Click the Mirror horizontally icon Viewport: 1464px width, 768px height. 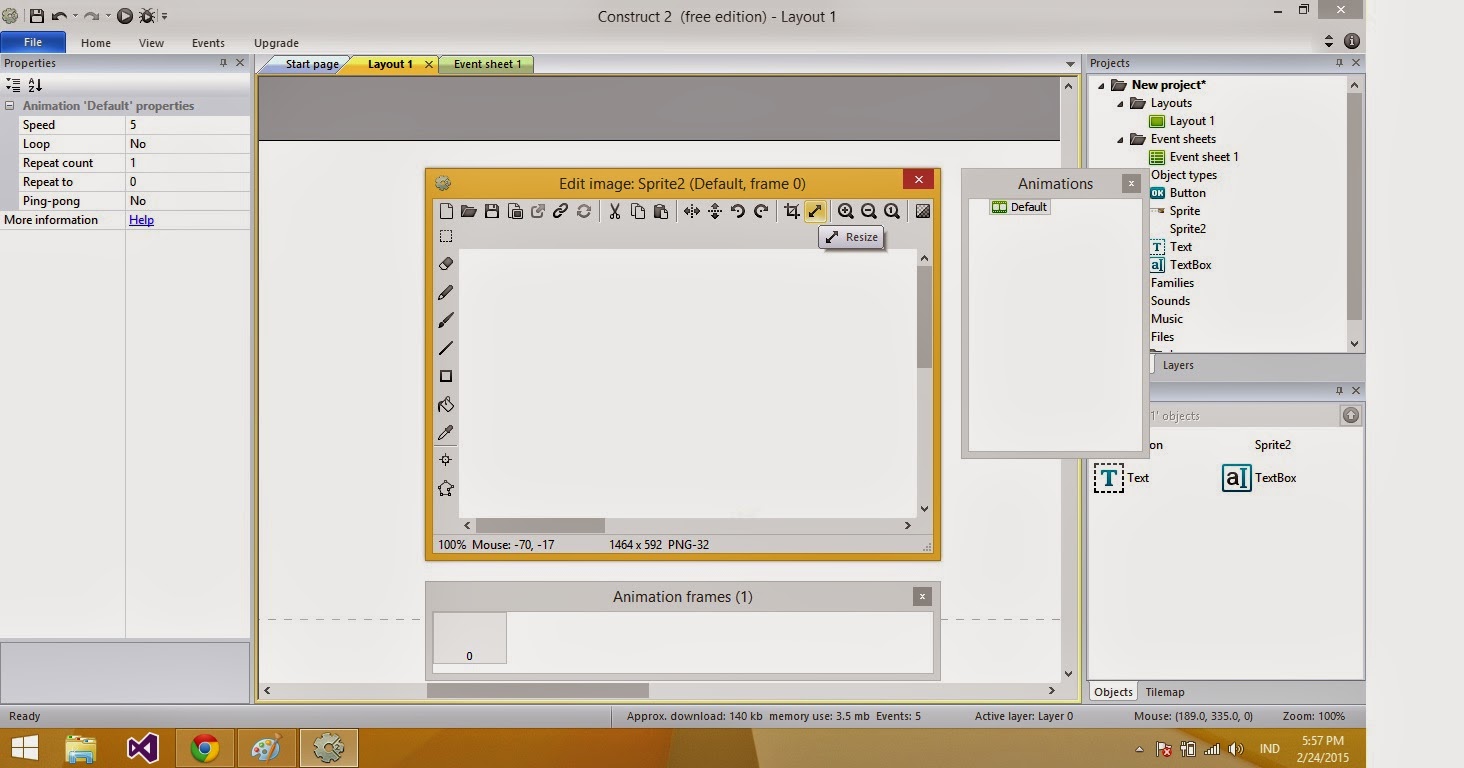pos(691,211)
